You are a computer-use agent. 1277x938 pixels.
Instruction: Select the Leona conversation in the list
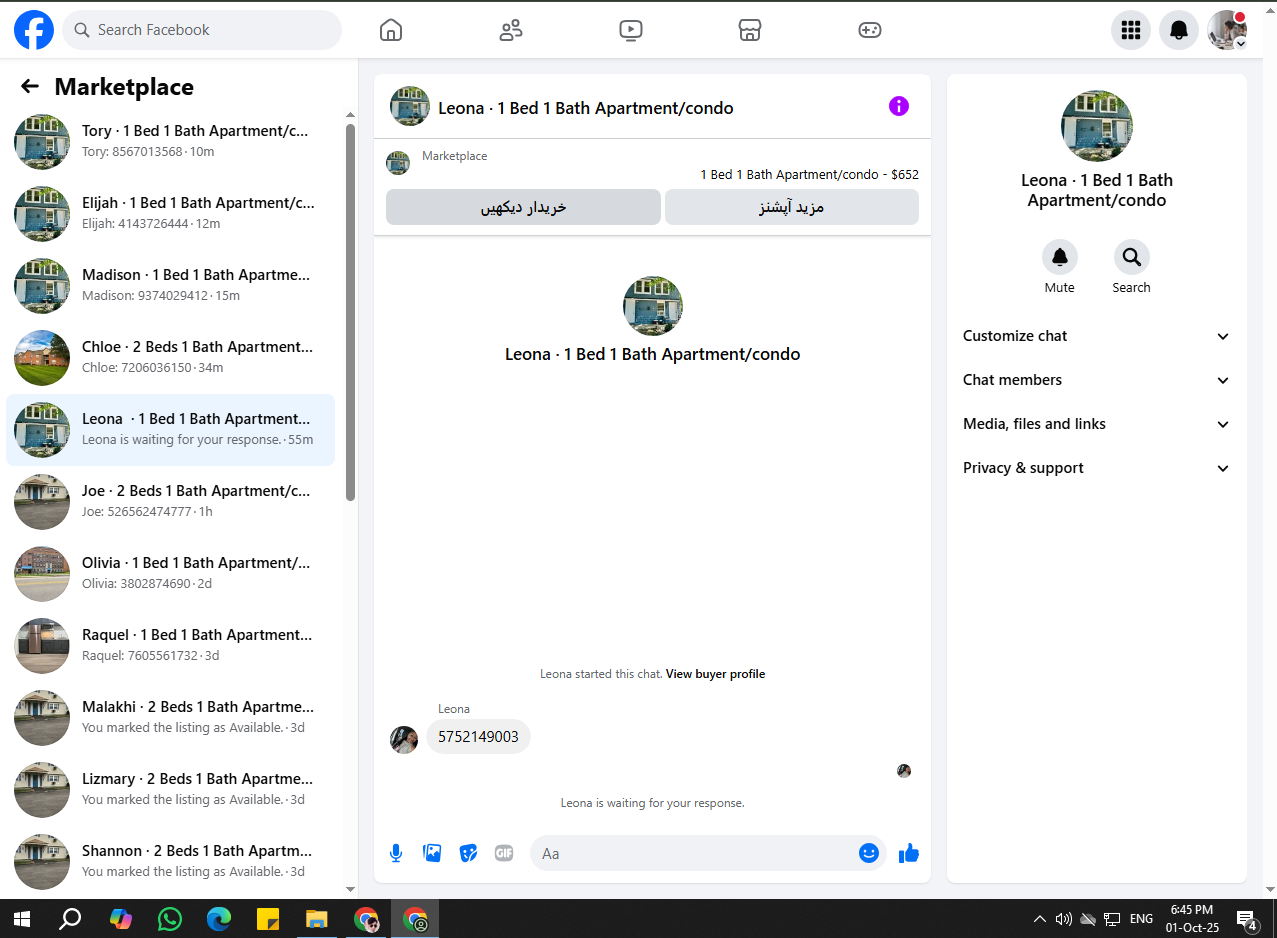coord(171,430)
